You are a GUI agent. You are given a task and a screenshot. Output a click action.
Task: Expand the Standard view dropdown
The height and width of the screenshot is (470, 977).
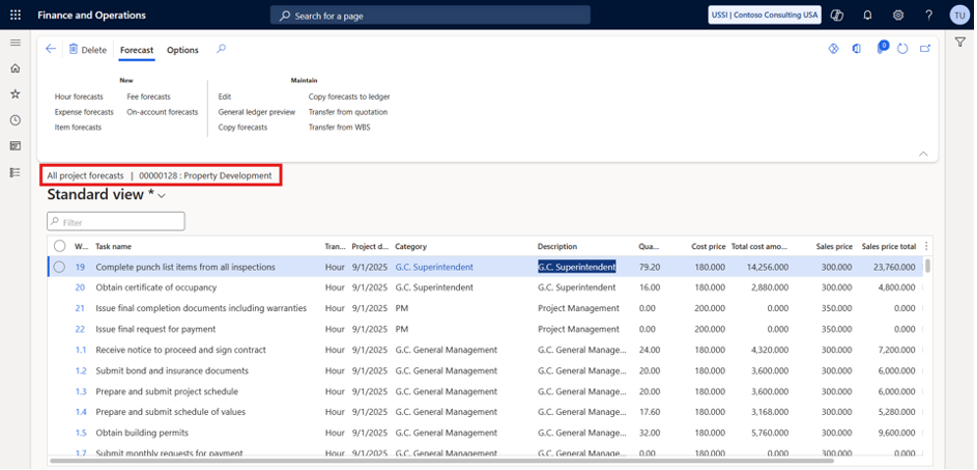tap(161, 196)
